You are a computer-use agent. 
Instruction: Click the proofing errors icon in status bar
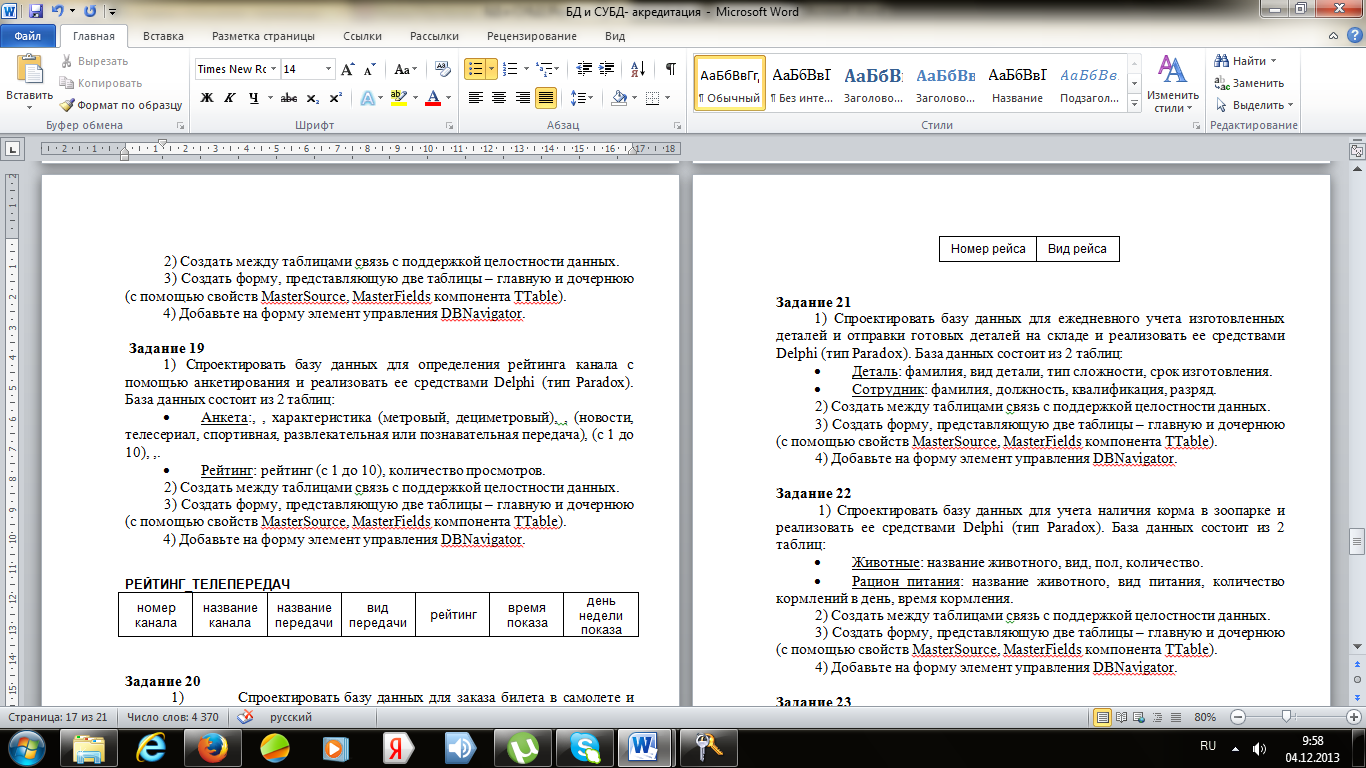[x=245, y=717]
